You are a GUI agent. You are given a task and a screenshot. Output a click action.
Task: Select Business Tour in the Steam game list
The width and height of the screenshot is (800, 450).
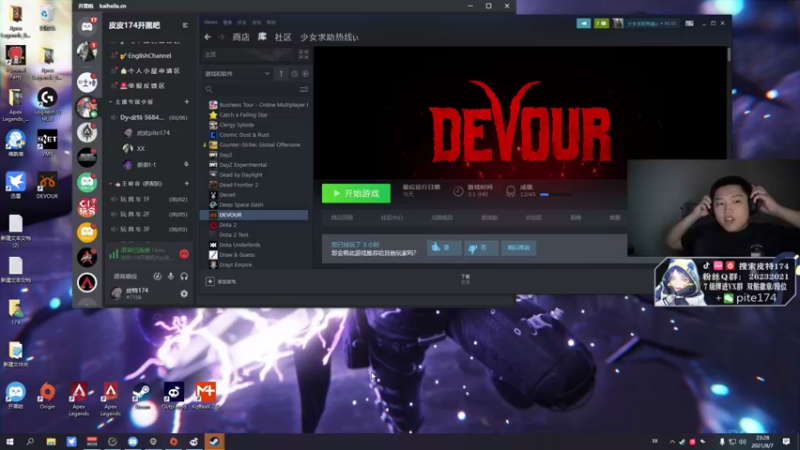click(x=258, y=105)
